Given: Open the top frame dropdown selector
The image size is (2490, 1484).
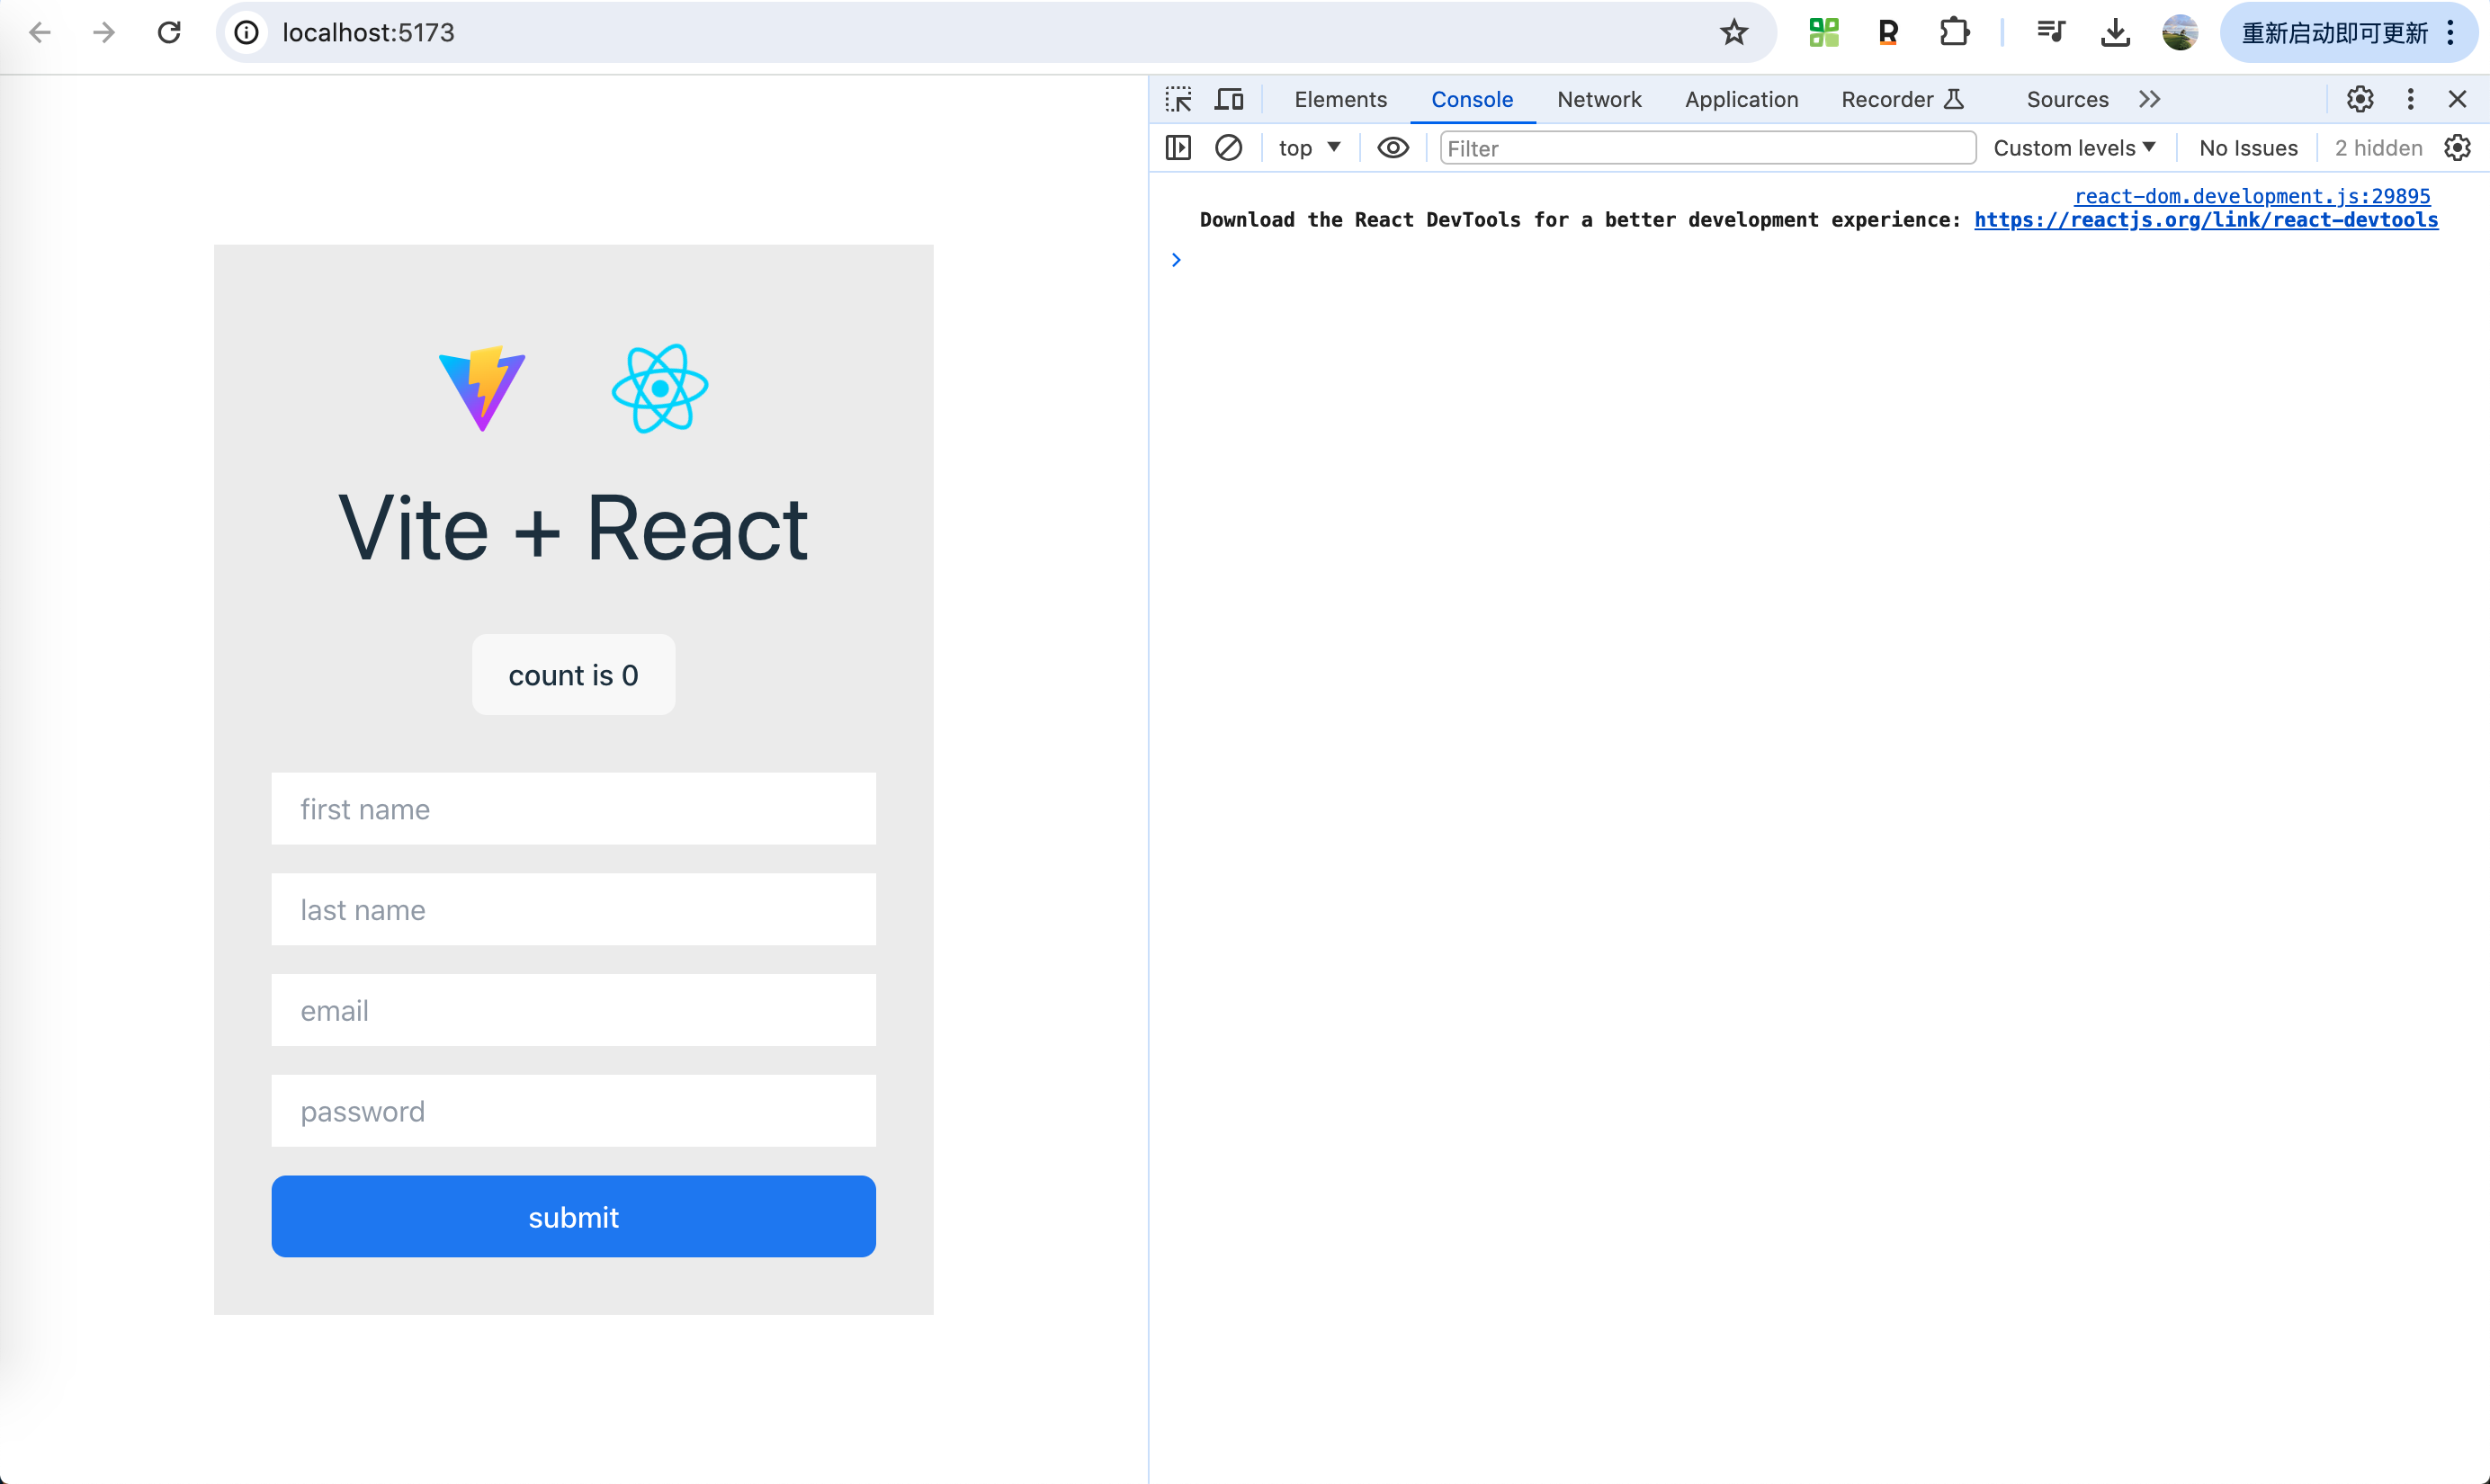Looking at the screenshot, I should pyautogui.click(x=1309, y=147).
